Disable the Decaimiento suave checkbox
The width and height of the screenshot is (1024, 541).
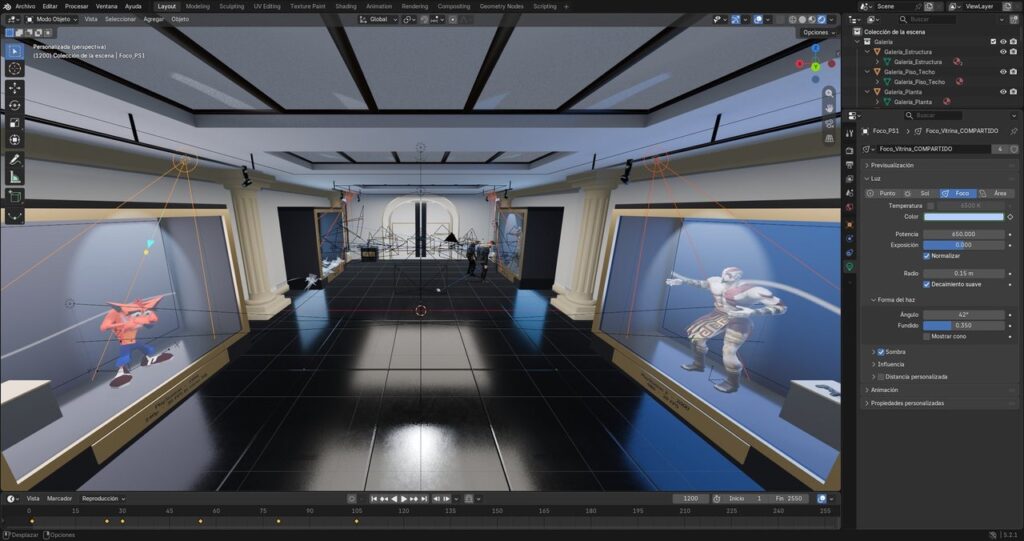[x=927, y=284]
